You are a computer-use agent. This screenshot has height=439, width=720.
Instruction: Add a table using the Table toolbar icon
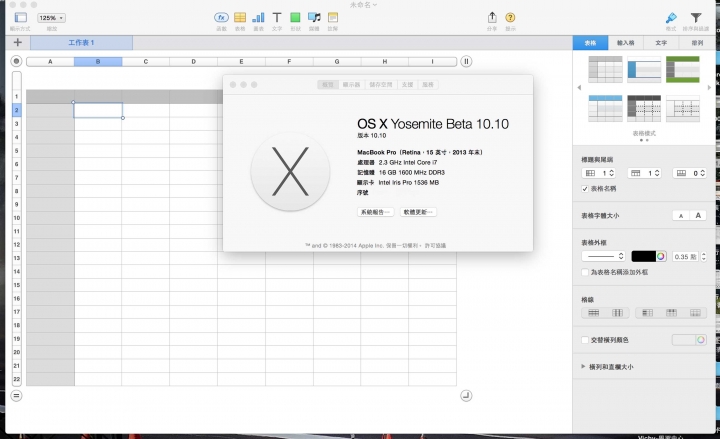[240, 17]
